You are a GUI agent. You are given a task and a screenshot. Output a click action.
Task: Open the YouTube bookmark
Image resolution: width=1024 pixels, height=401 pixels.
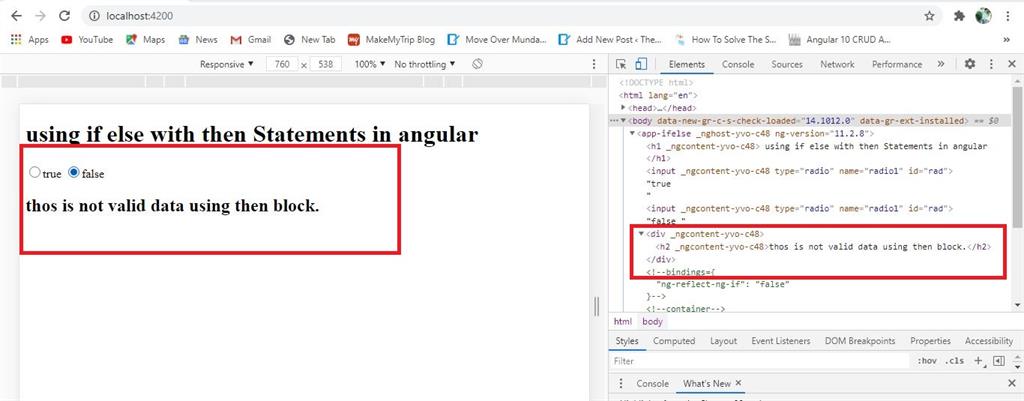pyautogui.click(x=87, y=40)
